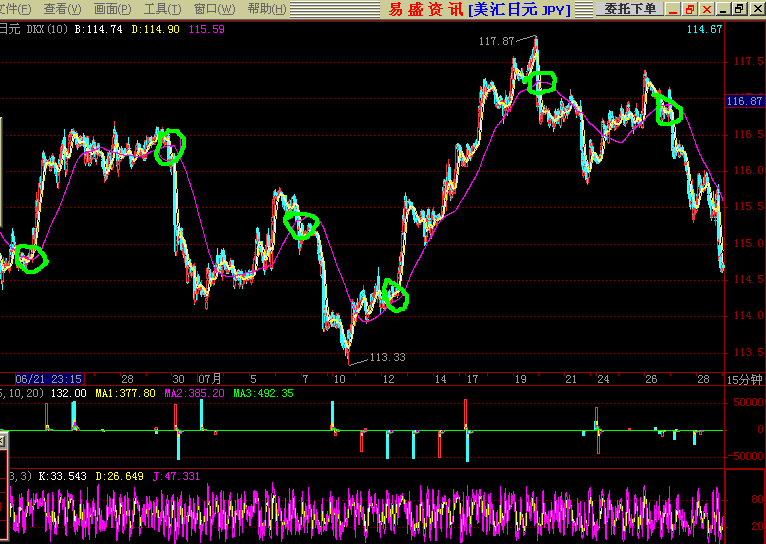
Task: Open the 工具(T) menu
Action: click(x=163, y=9)
